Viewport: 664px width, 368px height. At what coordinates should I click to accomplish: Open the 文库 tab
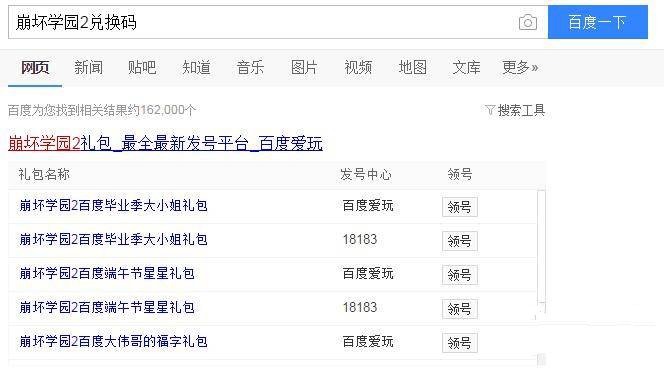point(466,68)
